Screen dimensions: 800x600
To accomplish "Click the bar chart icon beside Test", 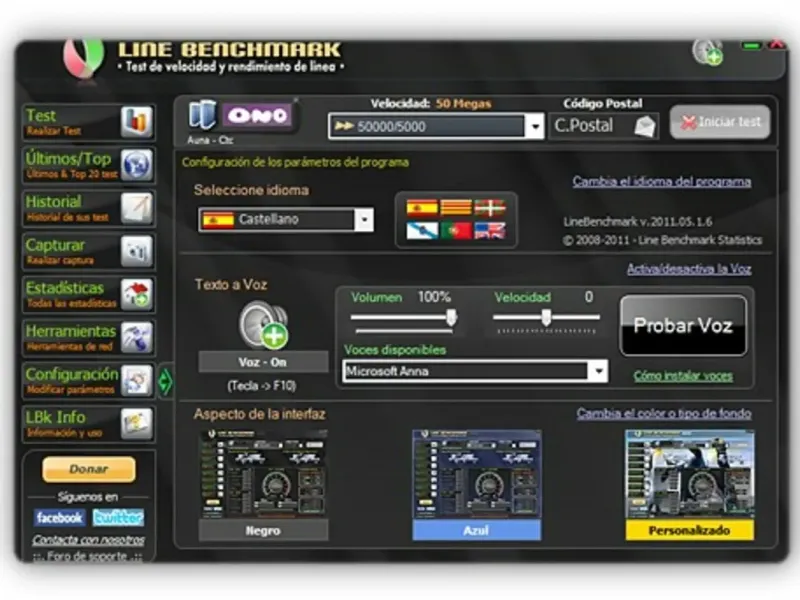I will pos(137,122).
